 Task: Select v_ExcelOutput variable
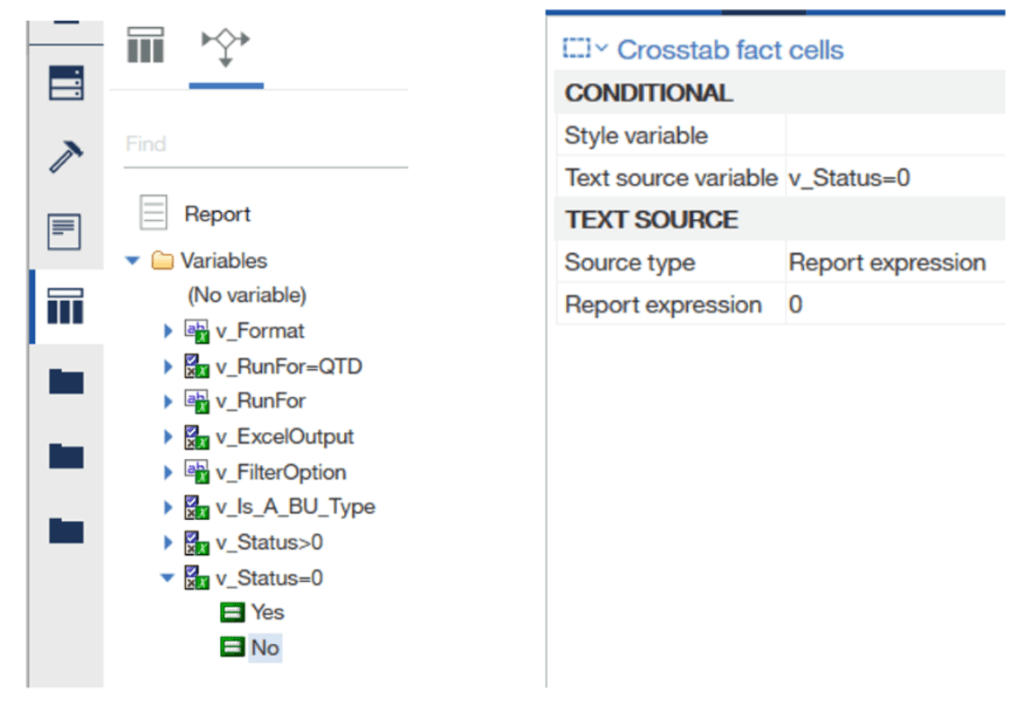tap(285, 436)
